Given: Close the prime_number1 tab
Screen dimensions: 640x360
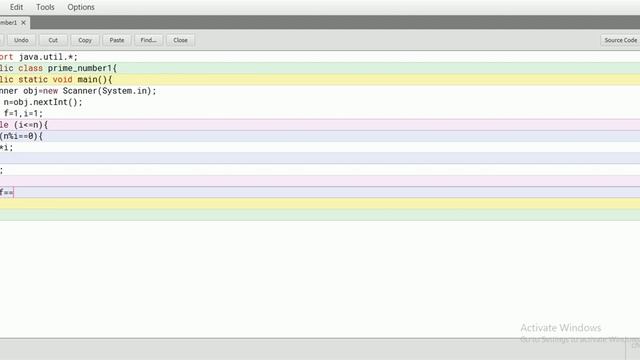Looking at the screenshot, I should click(x=23, y=22).
